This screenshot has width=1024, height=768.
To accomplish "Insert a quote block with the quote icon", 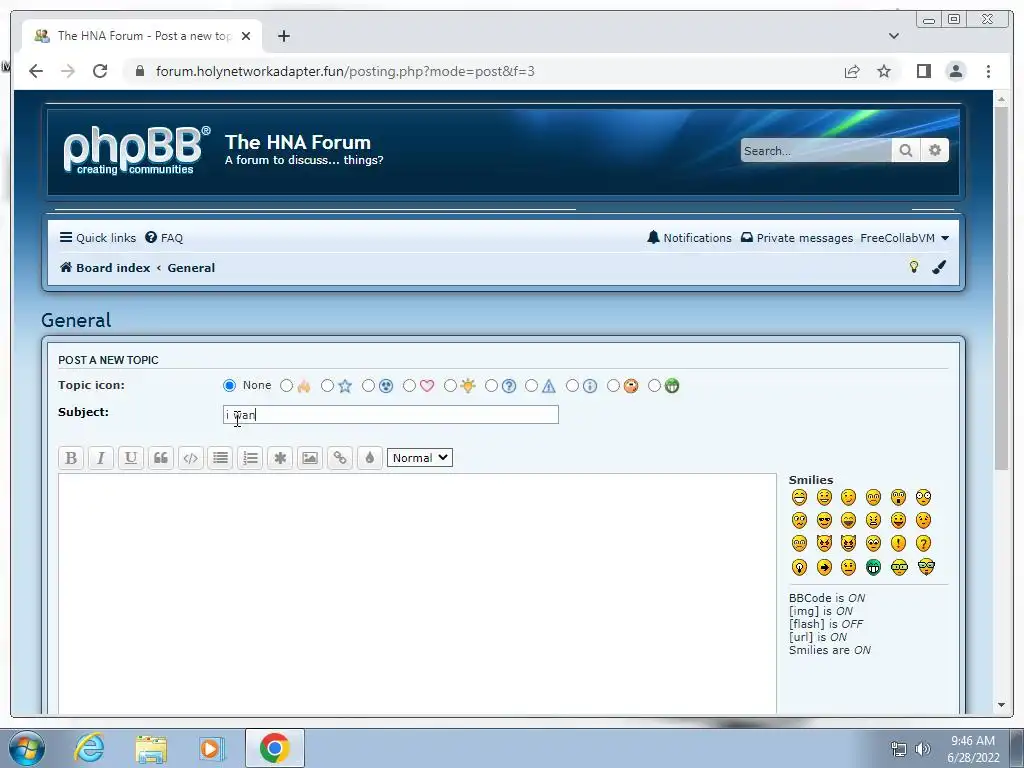I will point(161,458).
